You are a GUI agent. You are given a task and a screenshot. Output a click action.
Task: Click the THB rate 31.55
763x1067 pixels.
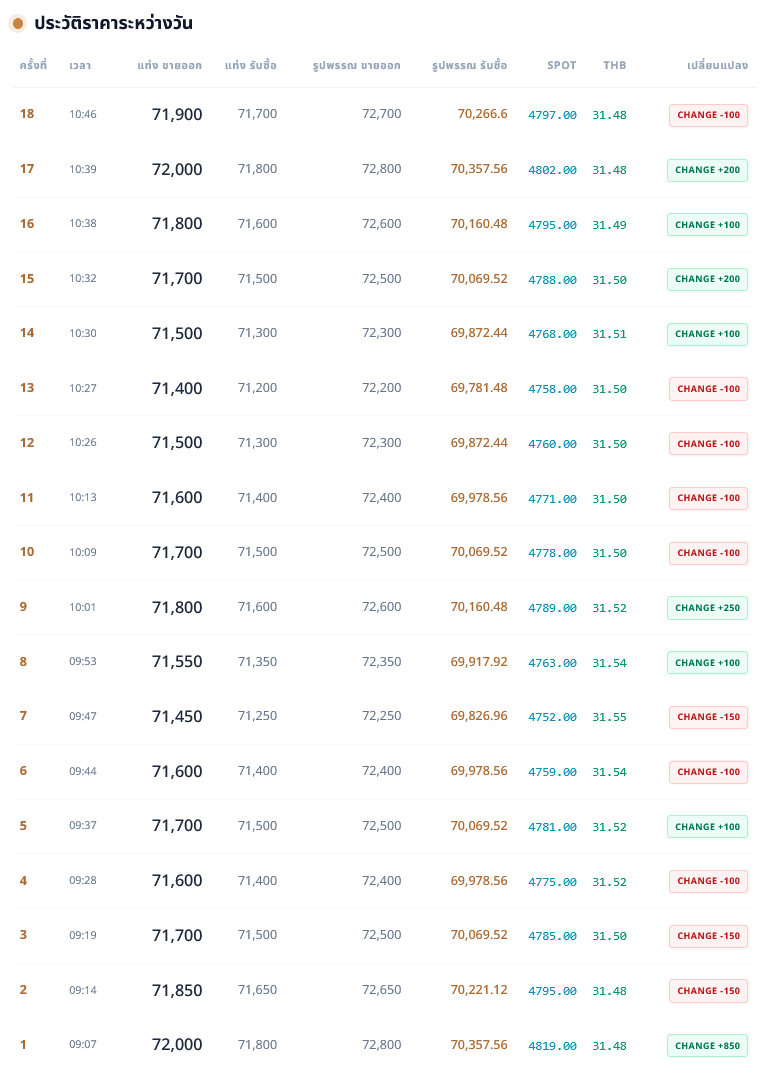click(x=609, y=717)
